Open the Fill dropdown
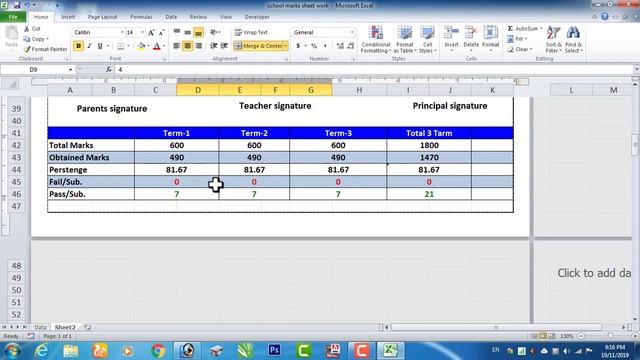 click(x=517, y=39)
